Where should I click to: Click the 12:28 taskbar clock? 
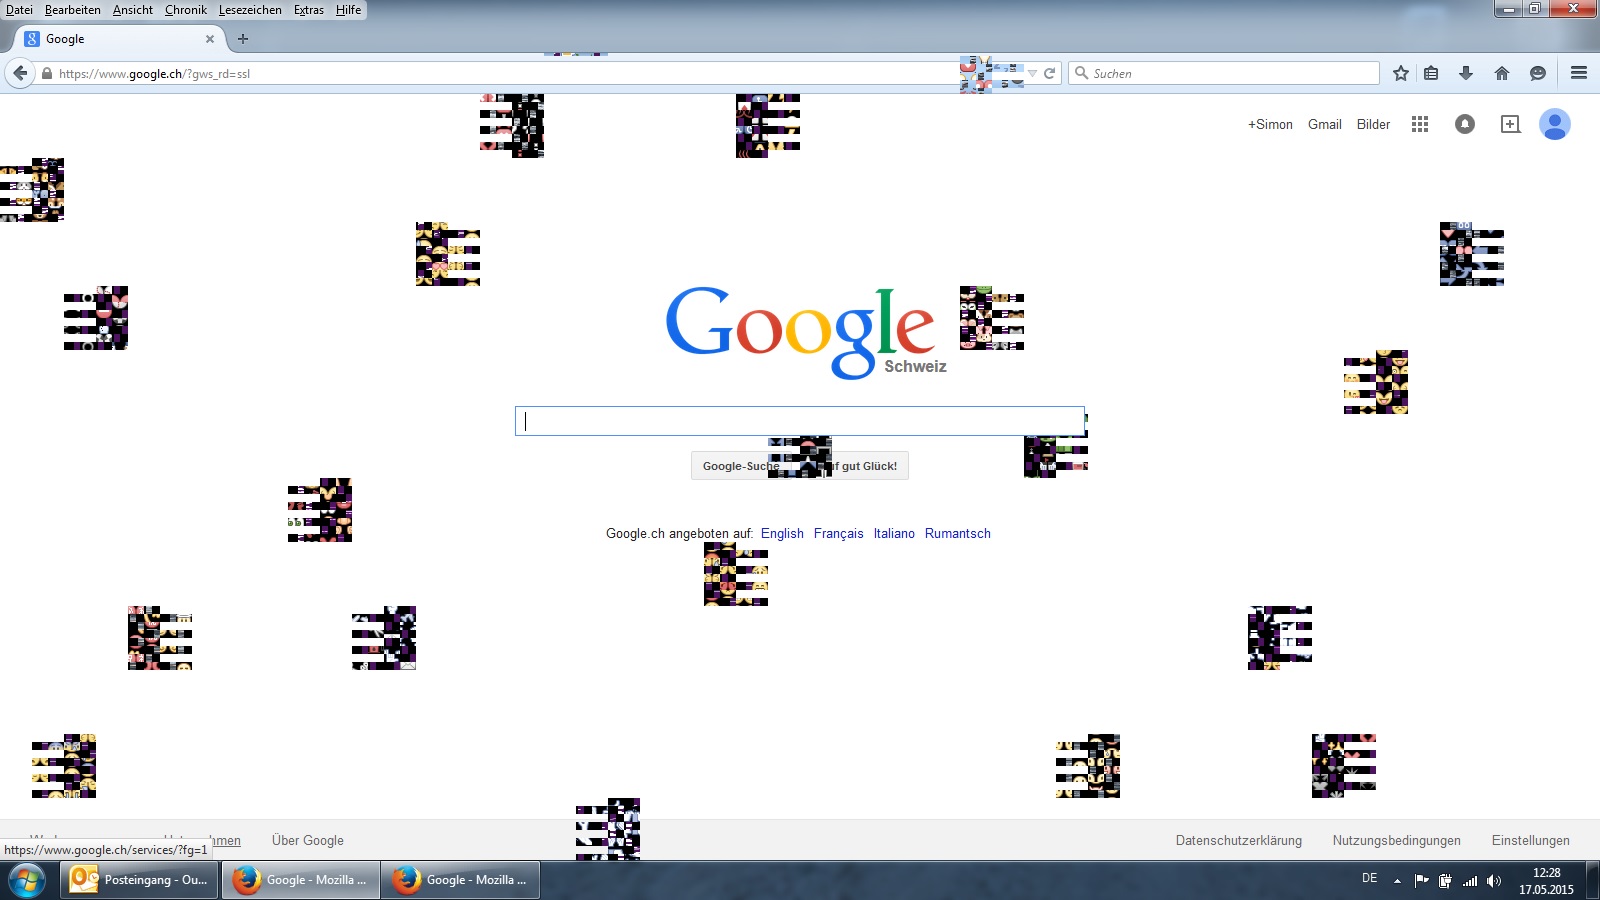[x=1546, y=881]
